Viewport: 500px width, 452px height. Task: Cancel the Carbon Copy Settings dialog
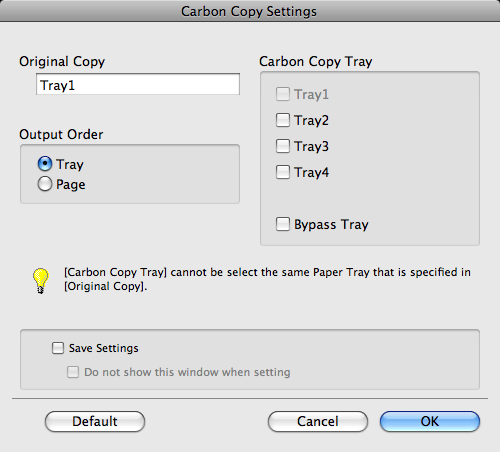tap(318, 421)
